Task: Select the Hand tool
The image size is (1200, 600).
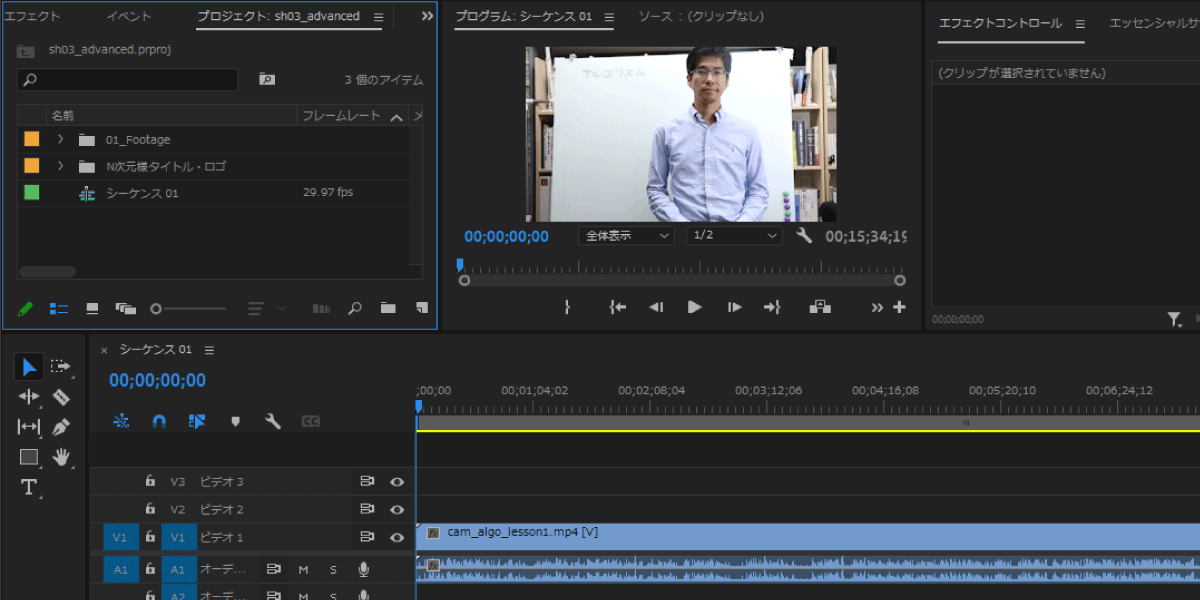Action: pos(61,457)
